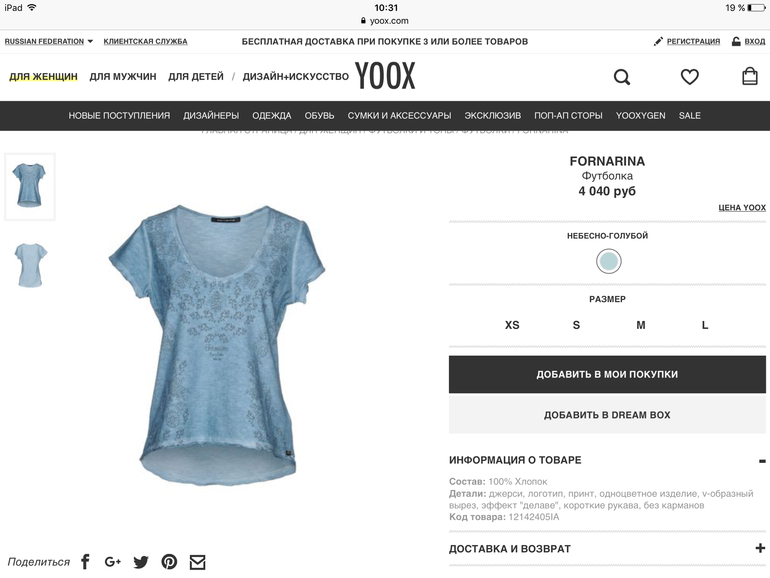Select the sky-blue color swatch
Viewport: 770px width, 578px height.
click(608, 261)
